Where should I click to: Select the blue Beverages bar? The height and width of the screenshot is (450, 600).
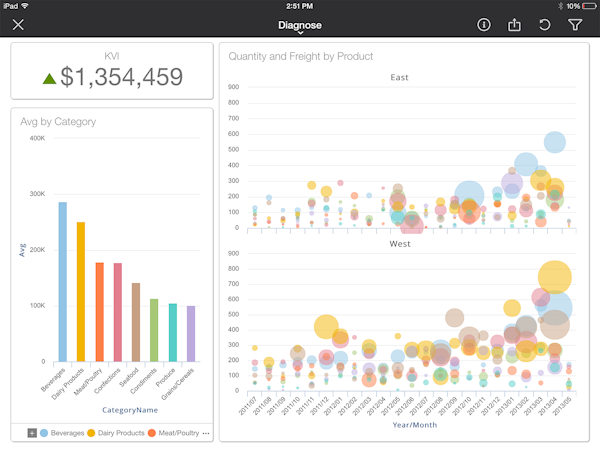point(62,282)
